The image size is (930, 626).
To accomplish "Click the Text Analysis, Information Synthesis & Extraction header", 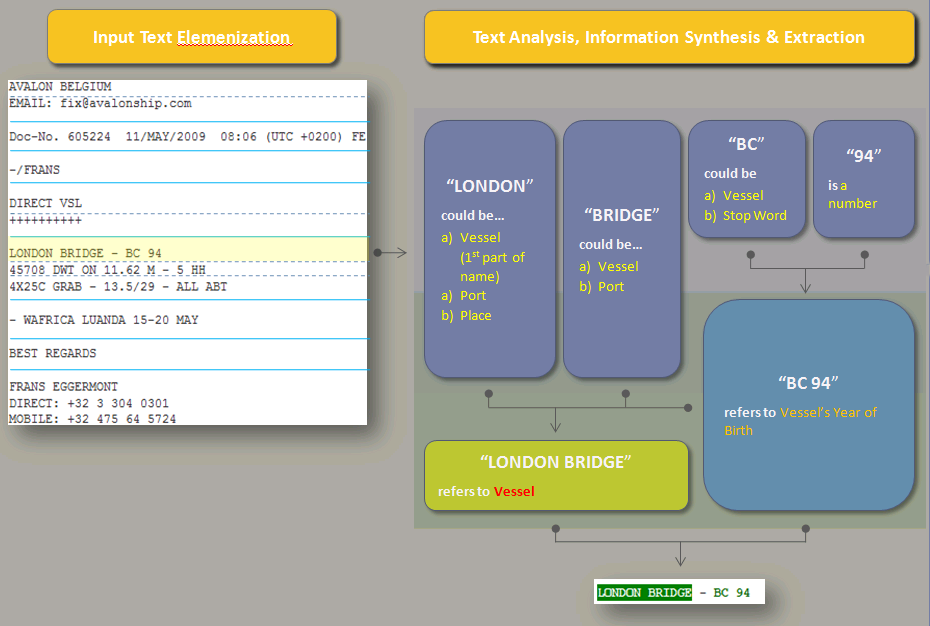I will point(669,37).
